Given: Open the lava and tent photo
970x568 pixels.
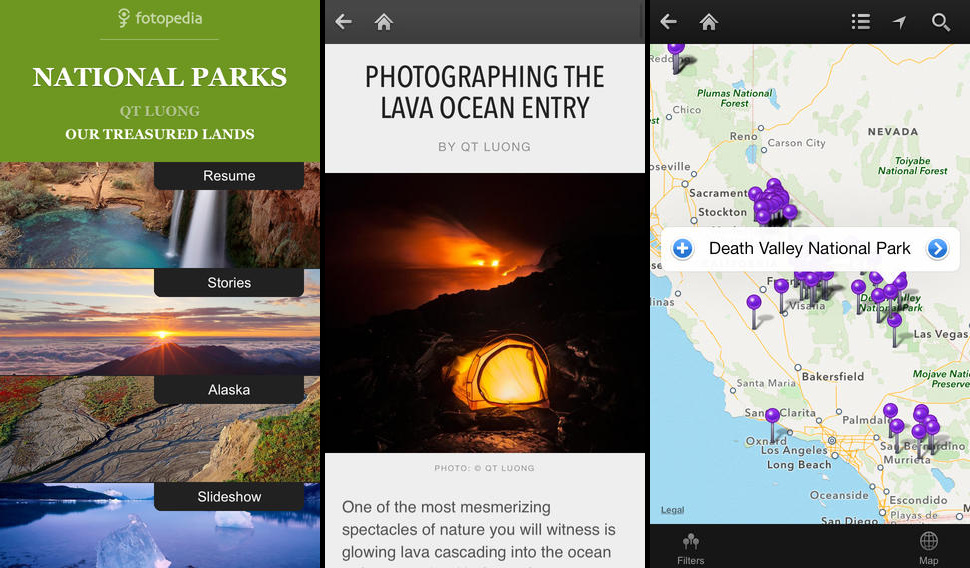Looking at the screenshot, I should click(x=484, y=312).
